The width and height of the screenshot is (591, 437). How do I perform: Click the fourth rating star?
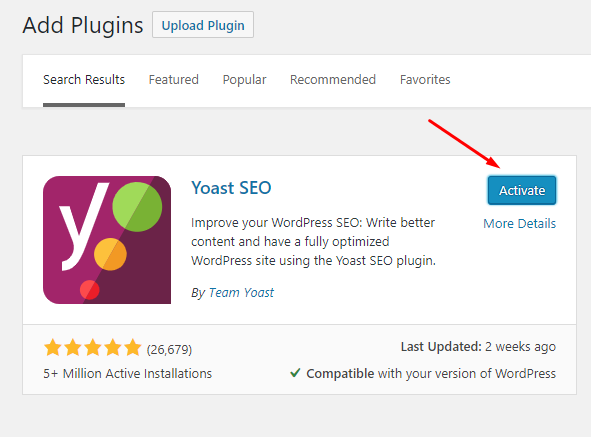[113, 348]
